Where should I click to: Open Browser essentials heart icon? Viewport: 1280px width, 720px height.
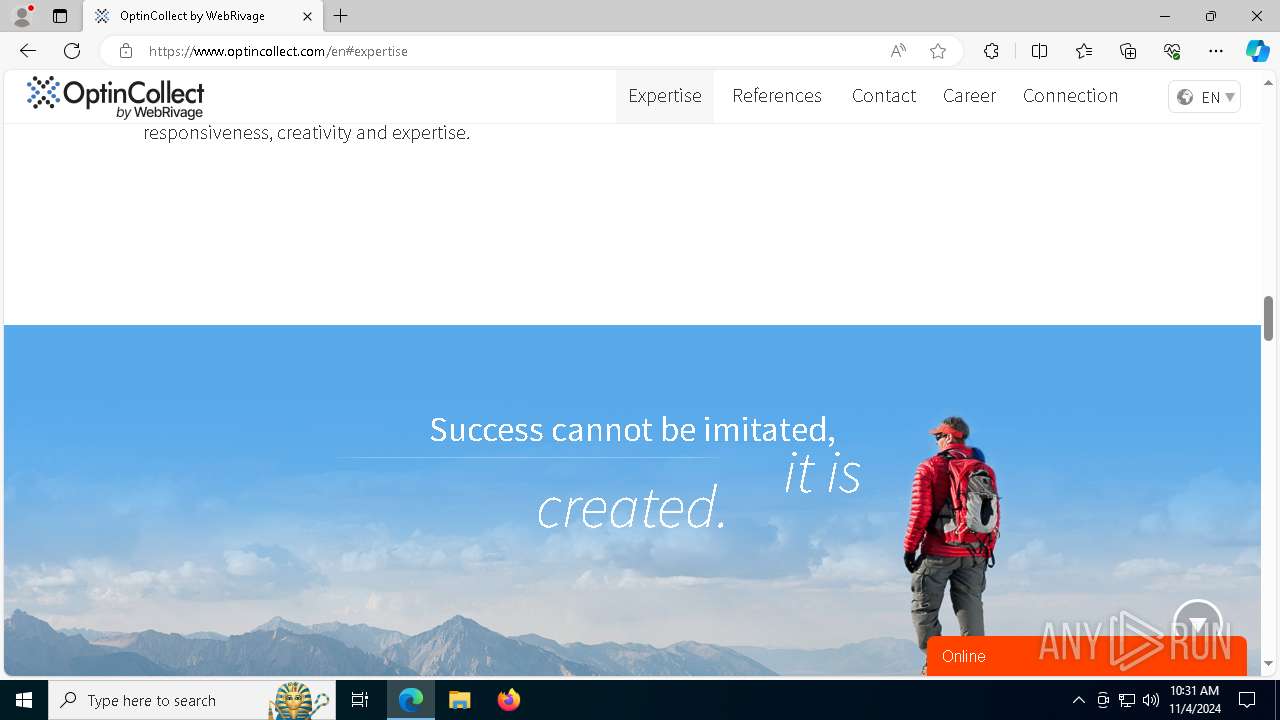[1172, 51]
